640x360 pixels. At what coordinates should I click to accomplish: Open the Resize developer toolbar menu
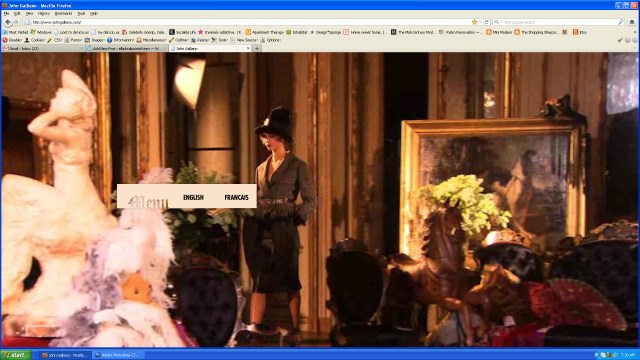pyautogui.click(x=200, y=40)
